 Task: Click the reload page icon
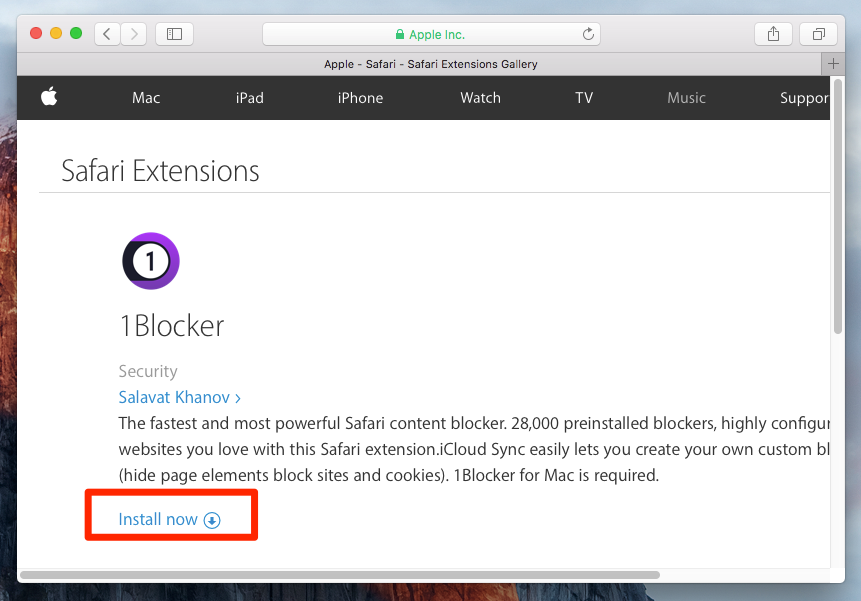coord(589,34)
